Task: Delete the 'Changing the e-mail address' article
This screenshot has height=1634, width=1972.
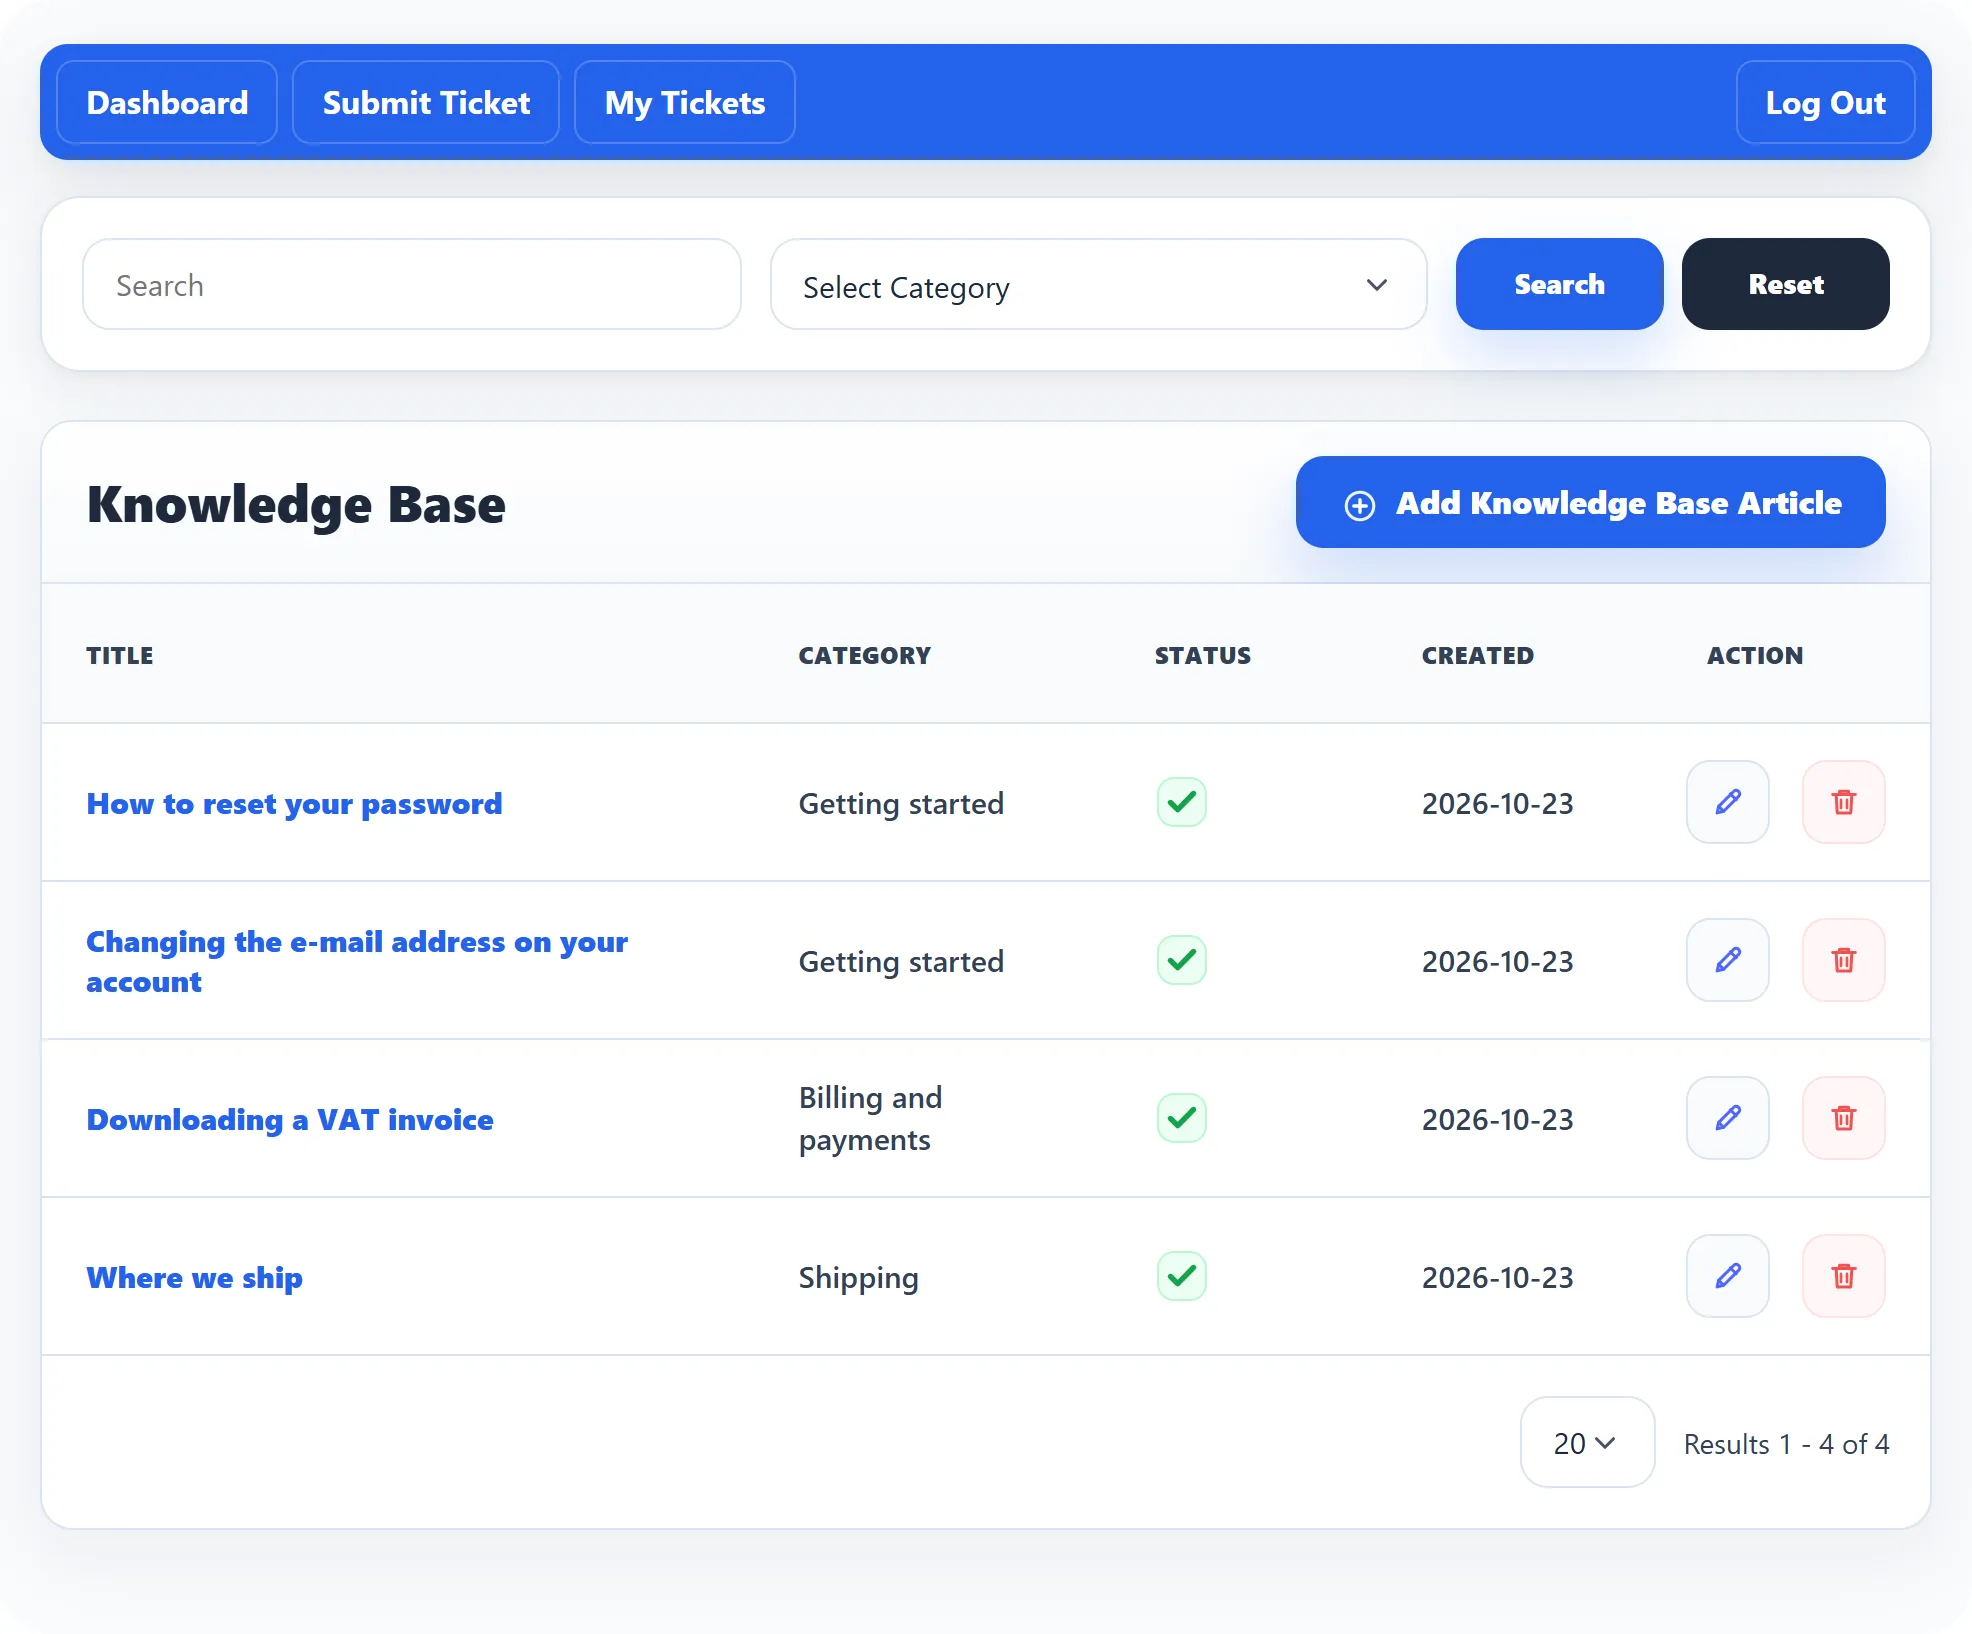Action: click(x=1843, y=960)
